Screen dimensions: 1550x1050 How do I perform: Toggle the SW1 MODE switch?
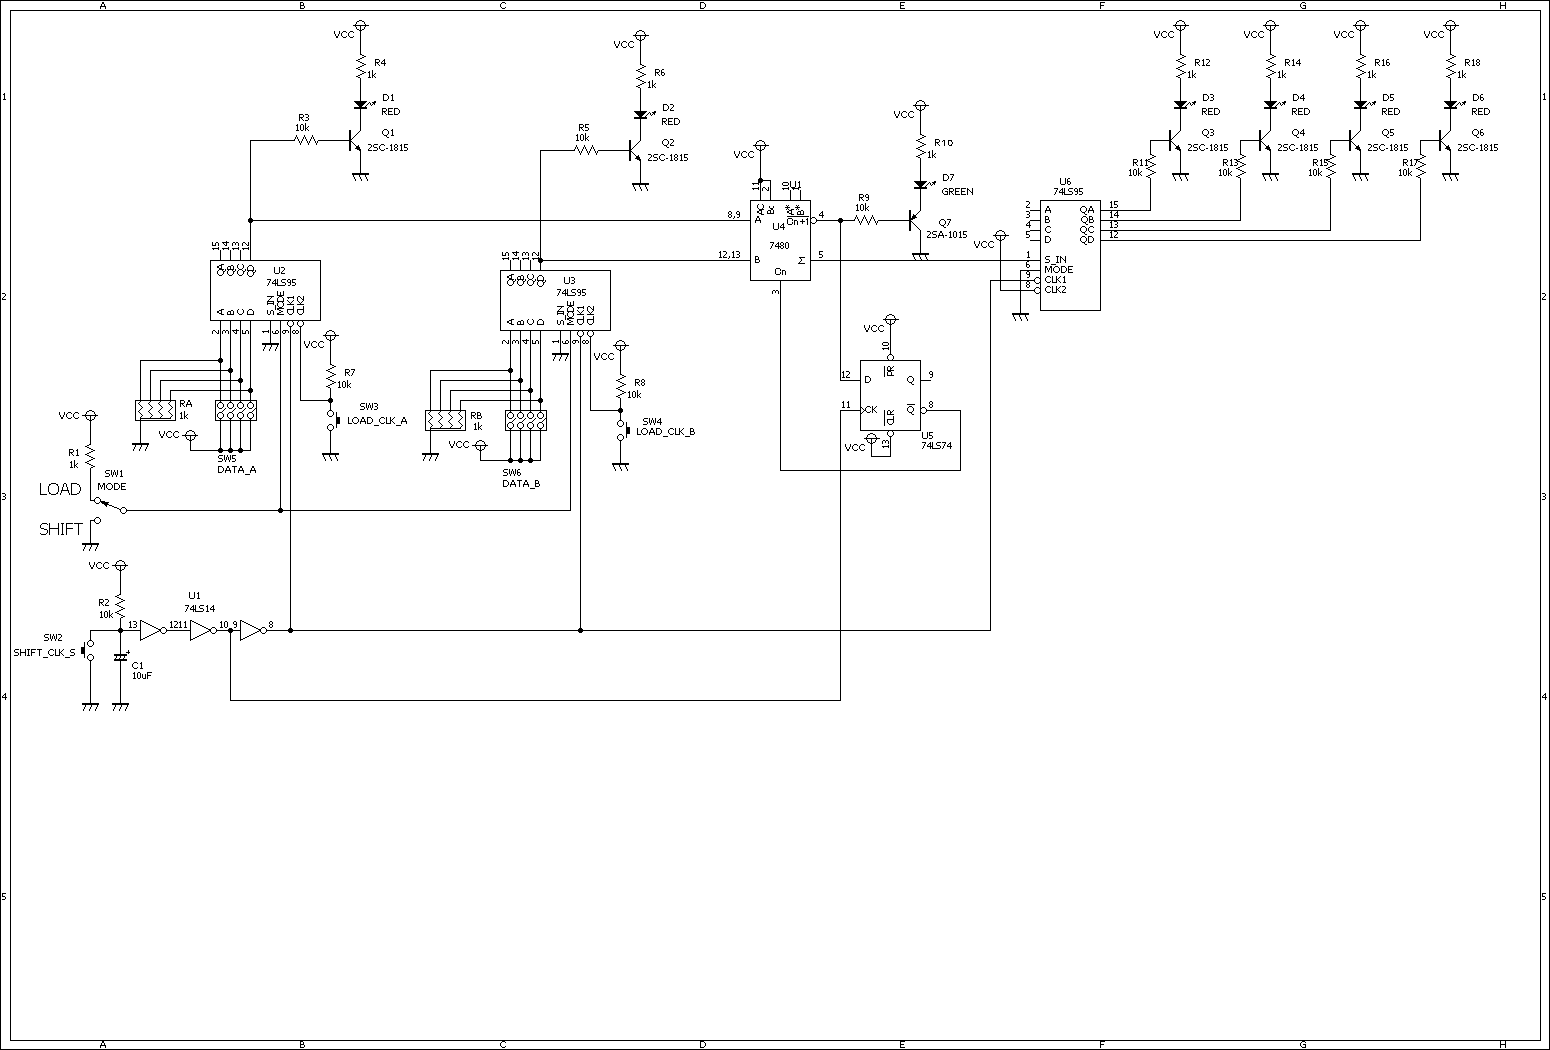[x=109, y=505]
